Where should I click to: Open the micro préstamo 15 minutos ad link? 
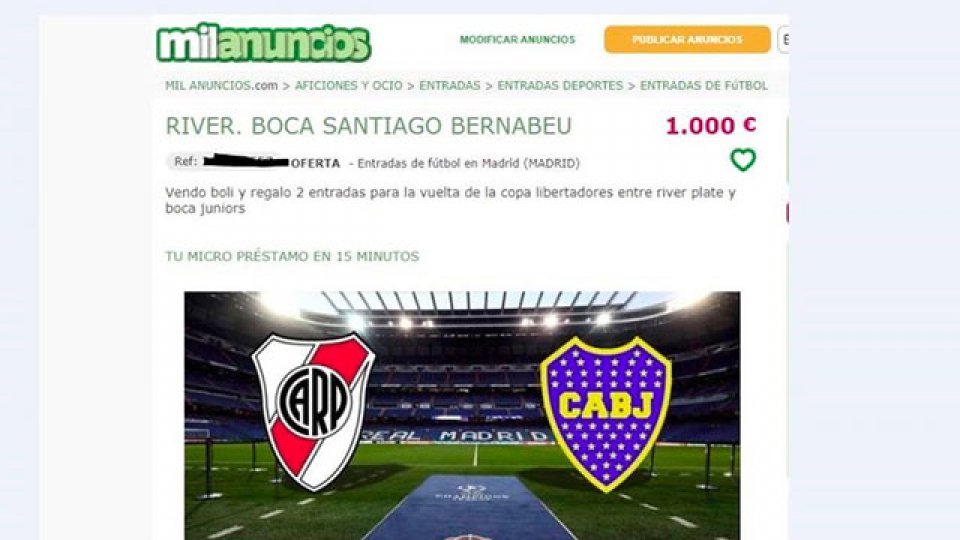[x=292, y=257]
